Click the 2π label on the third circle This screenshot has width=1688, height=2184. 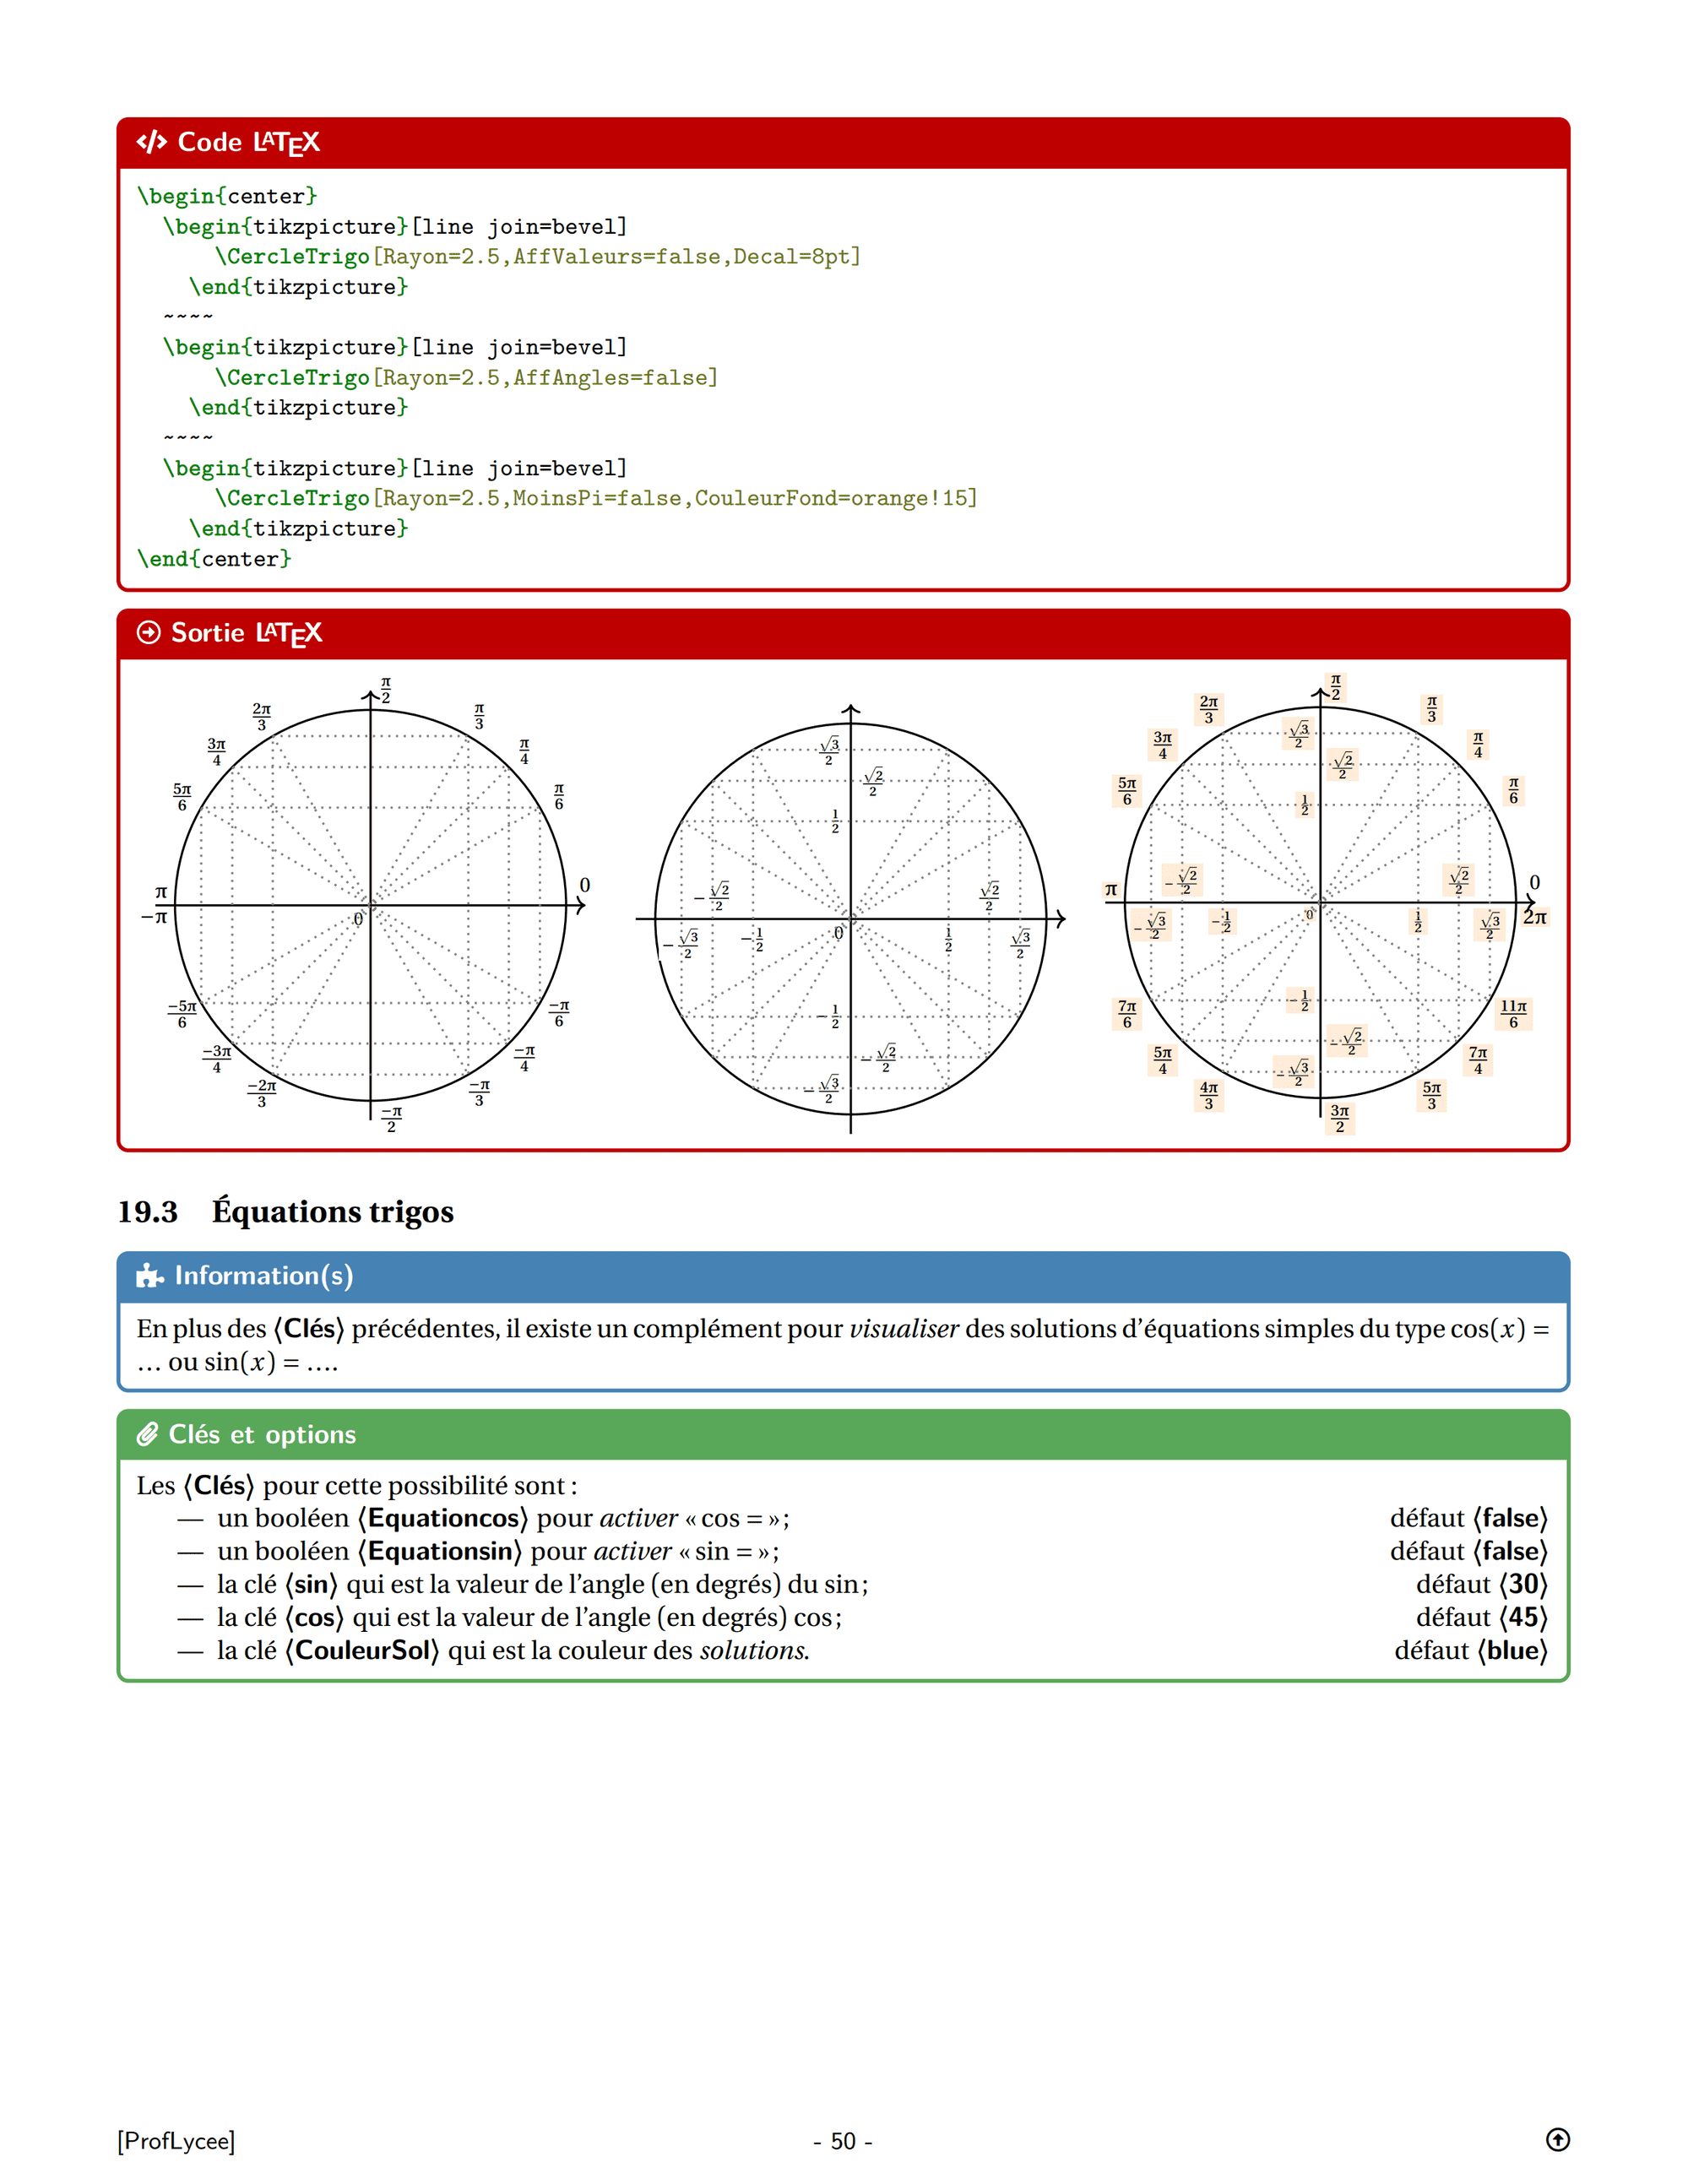tap(1535, 917)
